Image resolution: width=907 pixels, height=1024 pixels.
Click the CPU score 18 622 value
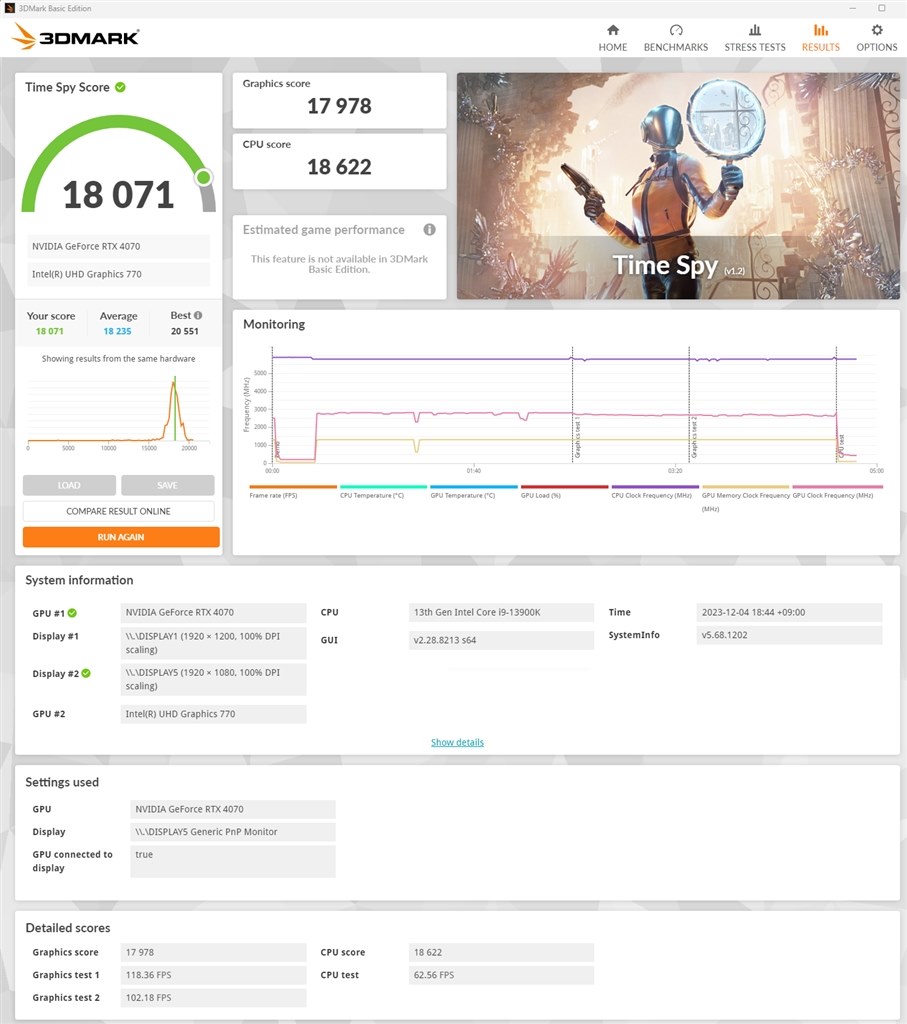click(x=339, y=167)
